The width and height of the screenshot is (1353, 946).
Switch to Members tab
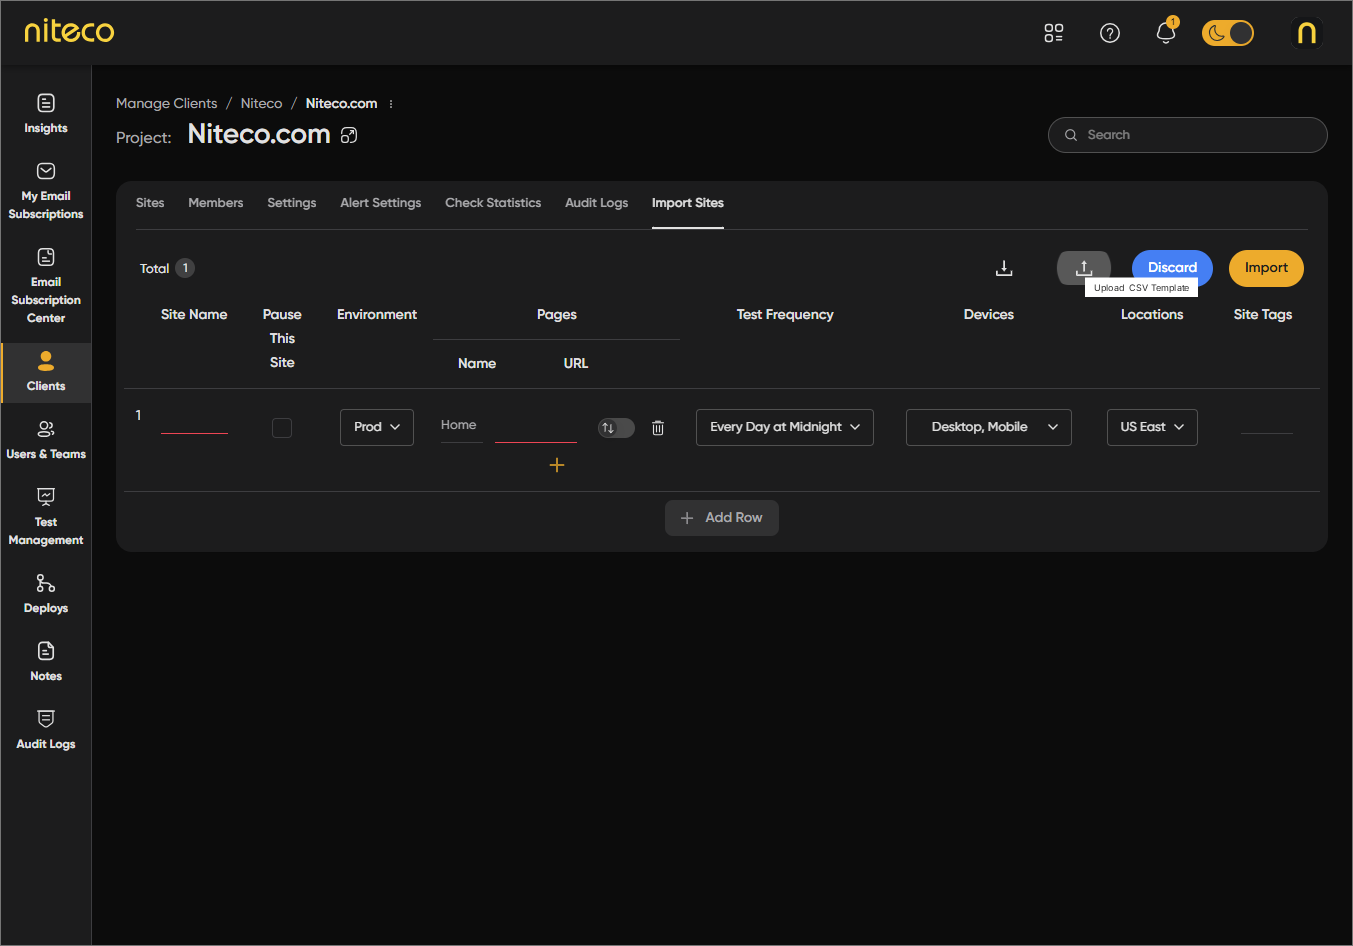tap(216, 203)
